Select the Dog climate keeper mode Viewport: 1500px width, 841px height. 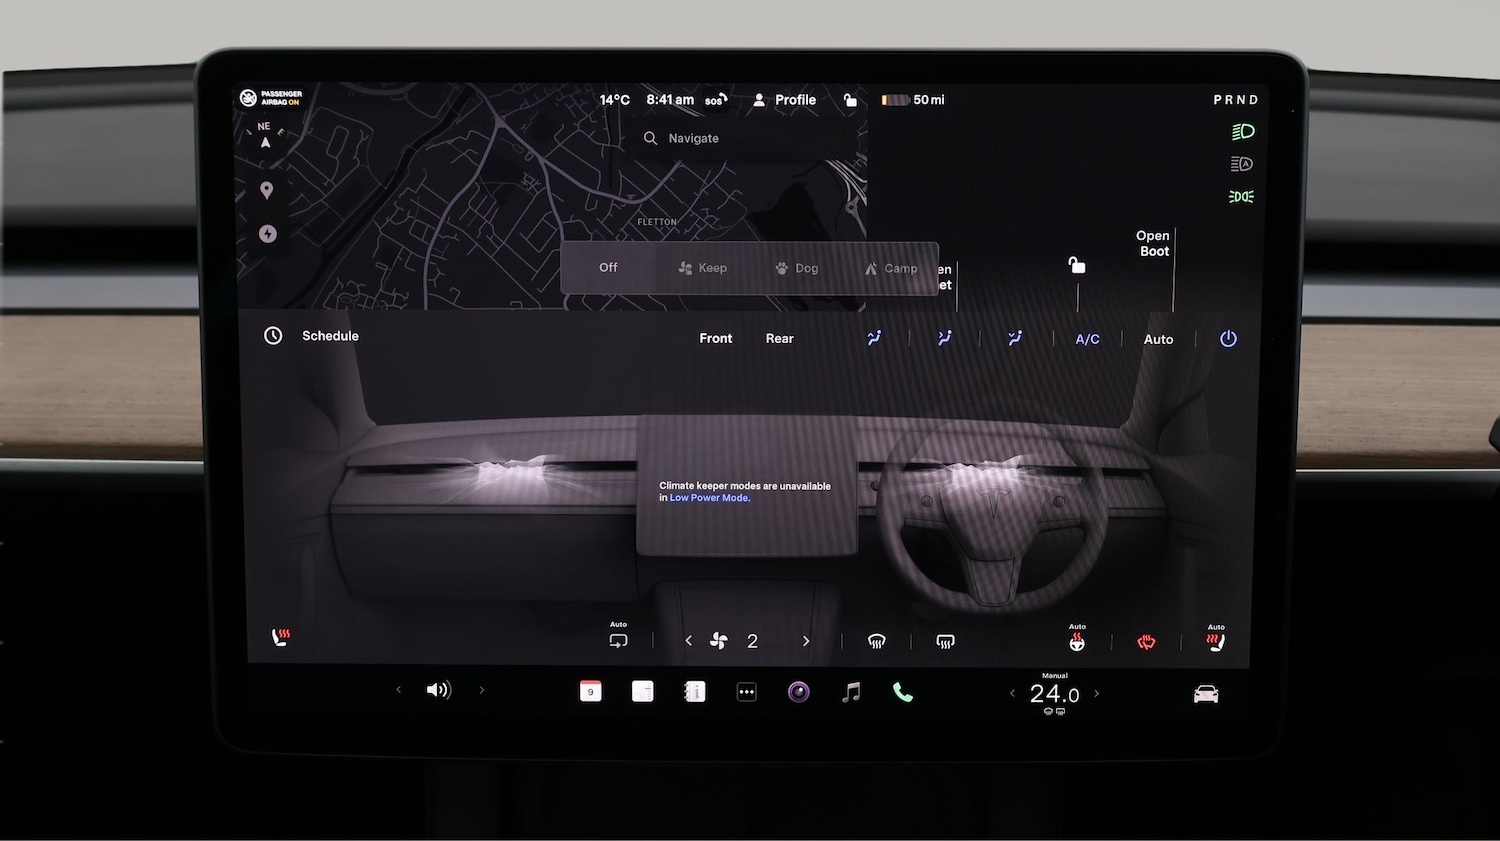pos(797,268)
